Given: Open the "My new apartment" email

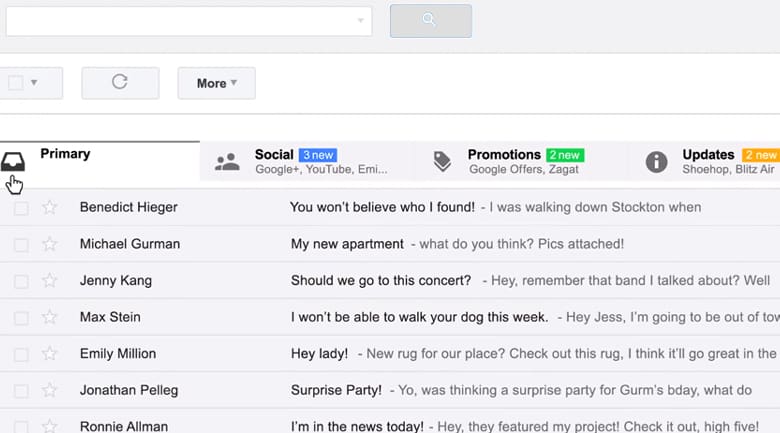Looking at the screenshot, I should pos(347,244).
